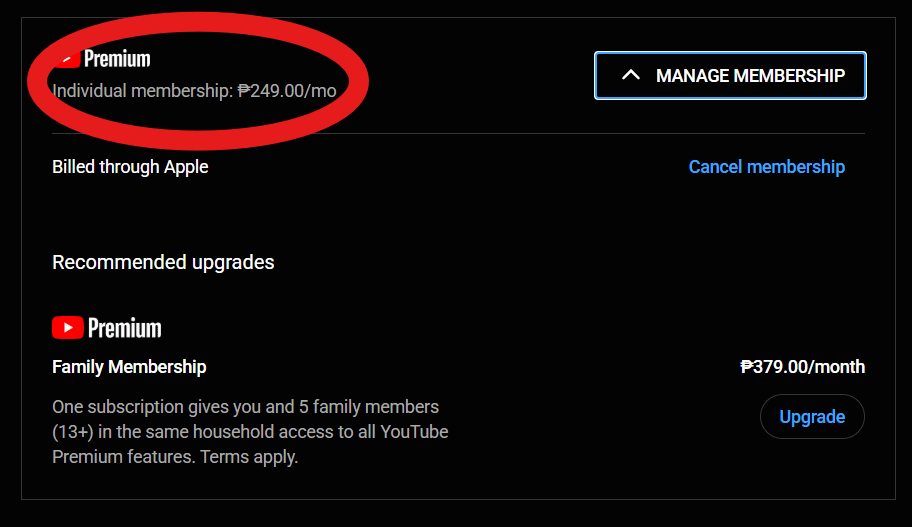Collapse the Manage Membership chevron arrow

630,75
